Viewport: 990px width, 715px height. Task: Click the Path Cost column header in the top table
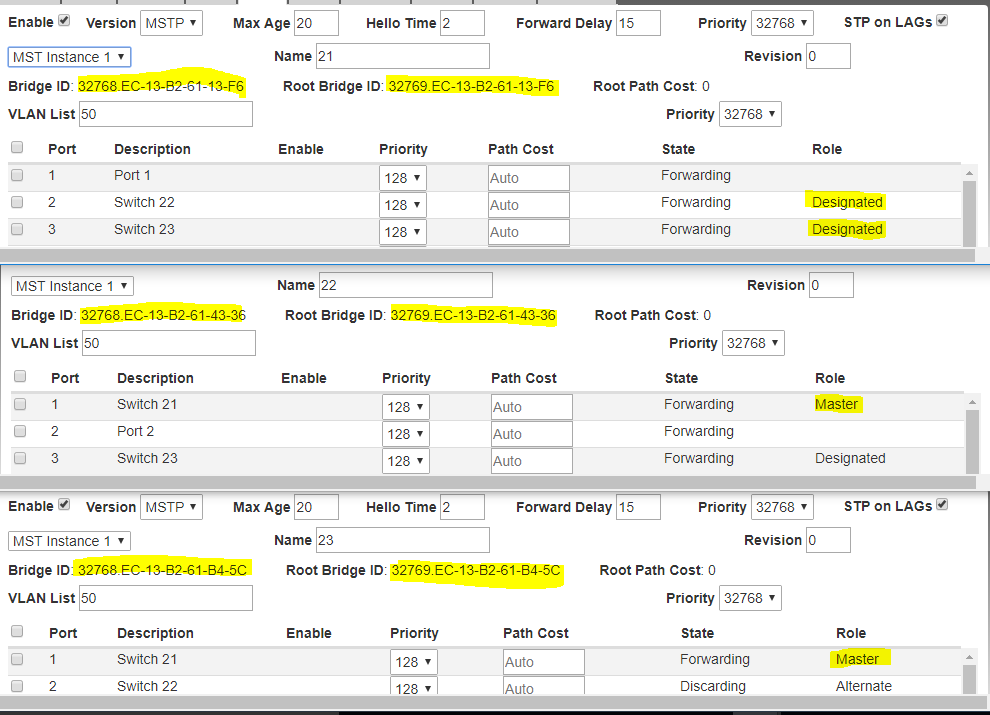[520, 149]
